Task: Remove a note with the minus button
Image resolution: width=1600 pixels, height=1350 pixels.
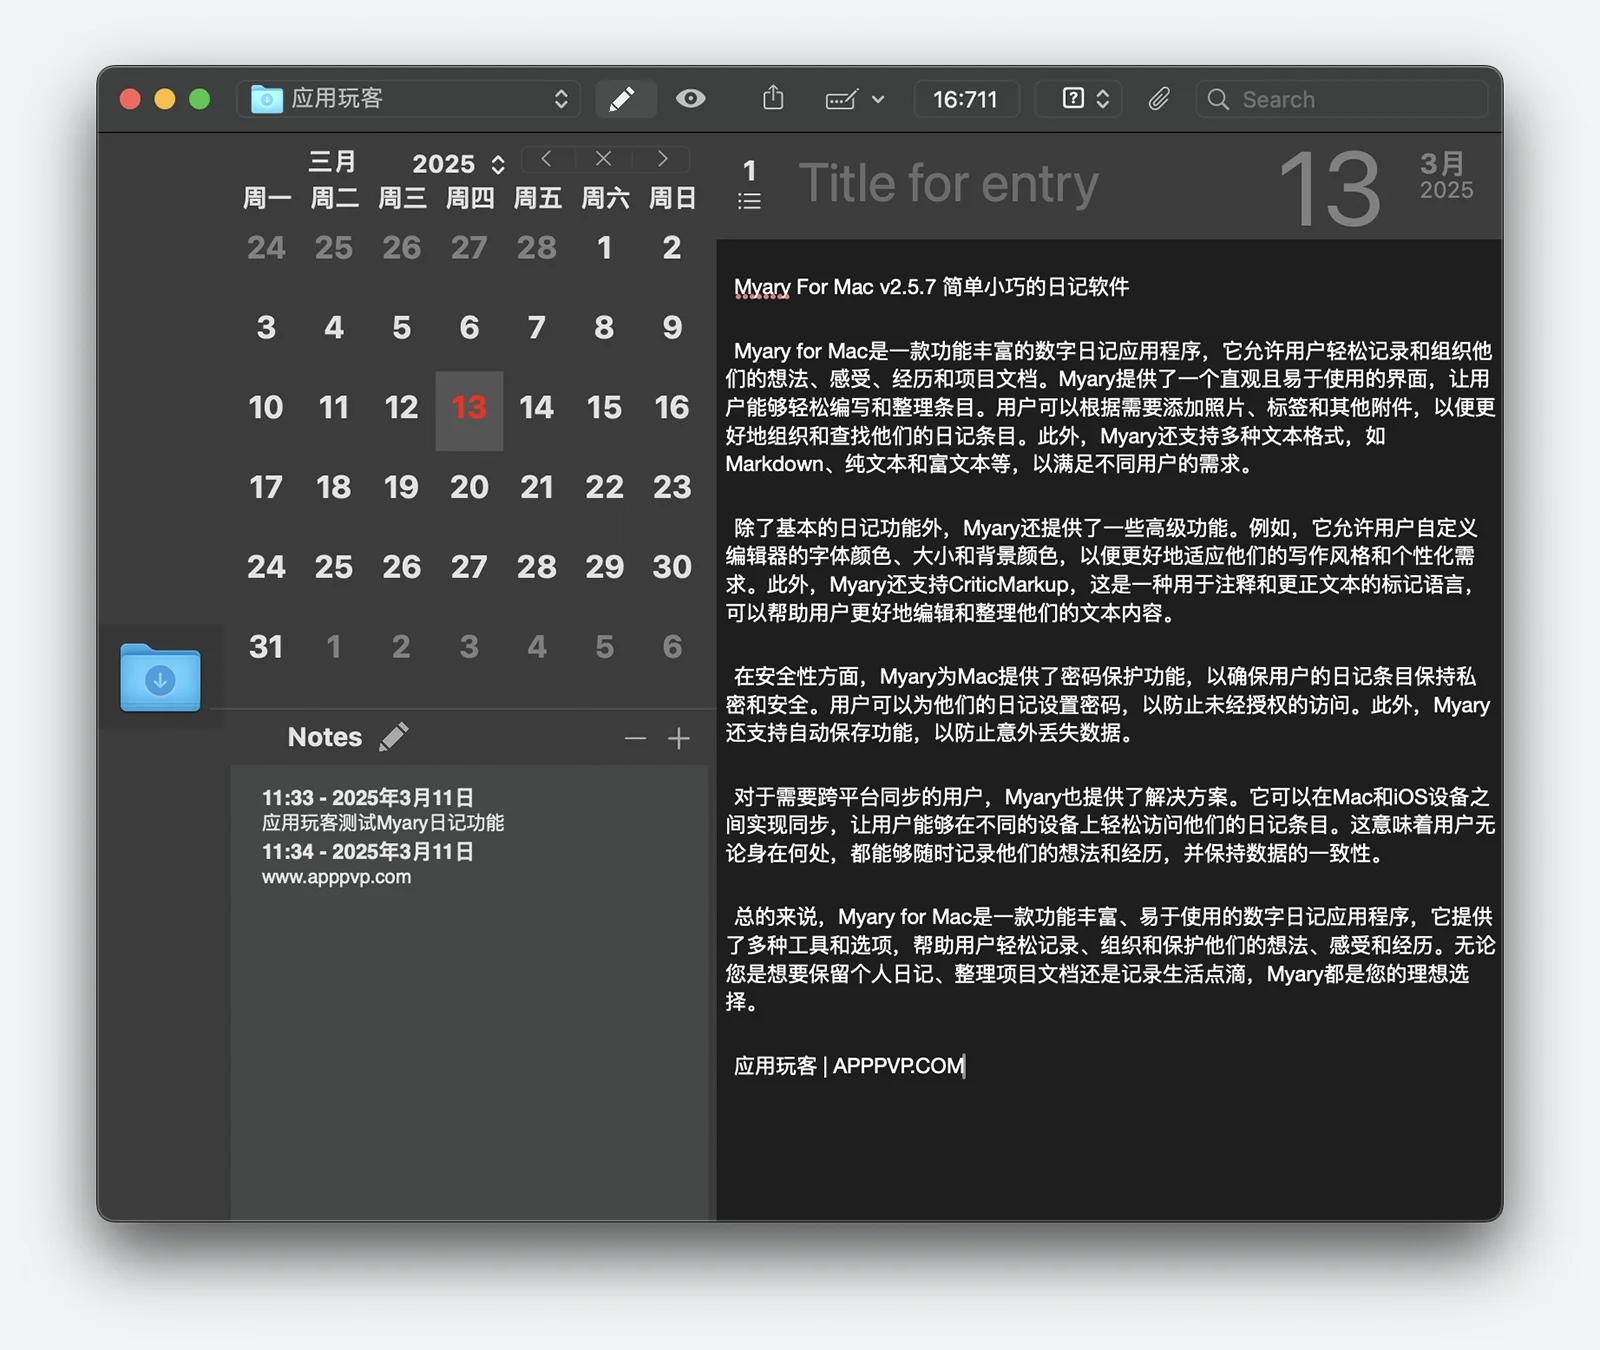Action: pos(635,738)
